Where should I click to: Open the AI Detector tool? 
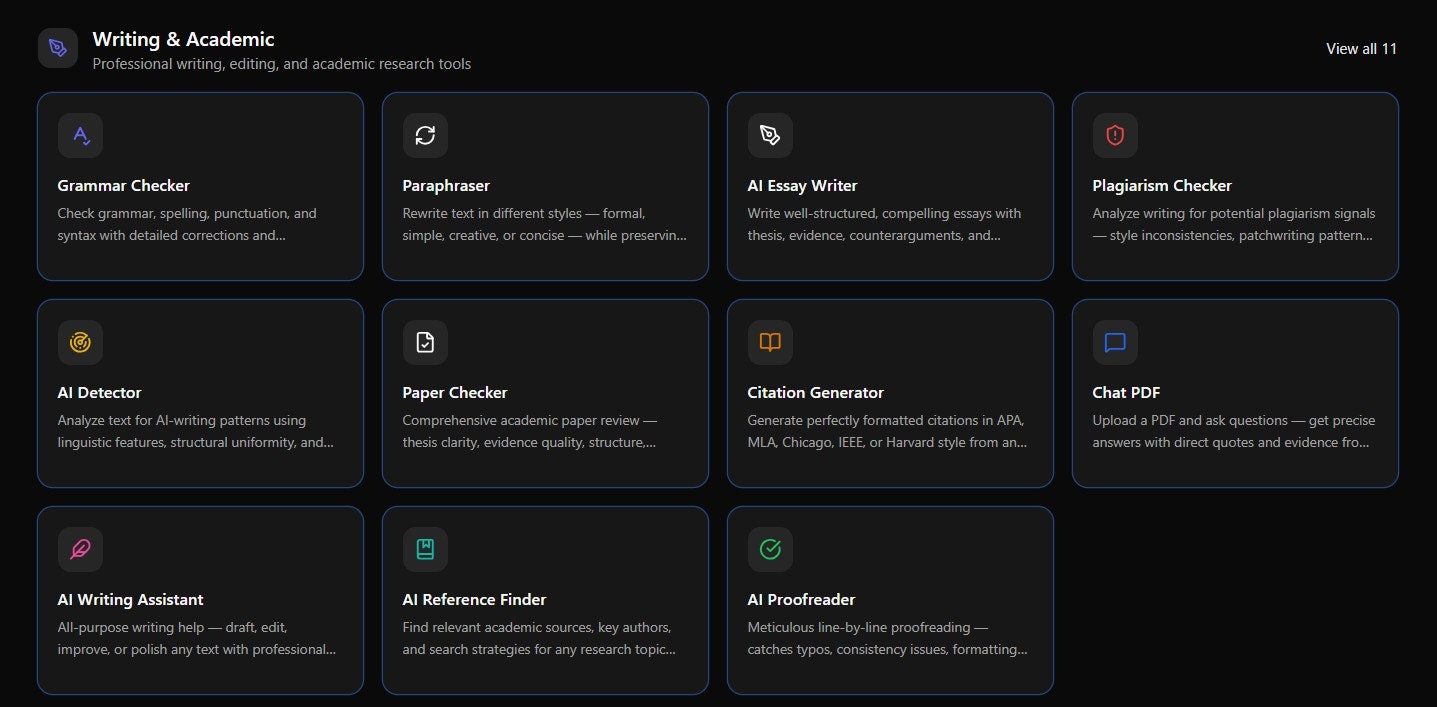point(200,393)
